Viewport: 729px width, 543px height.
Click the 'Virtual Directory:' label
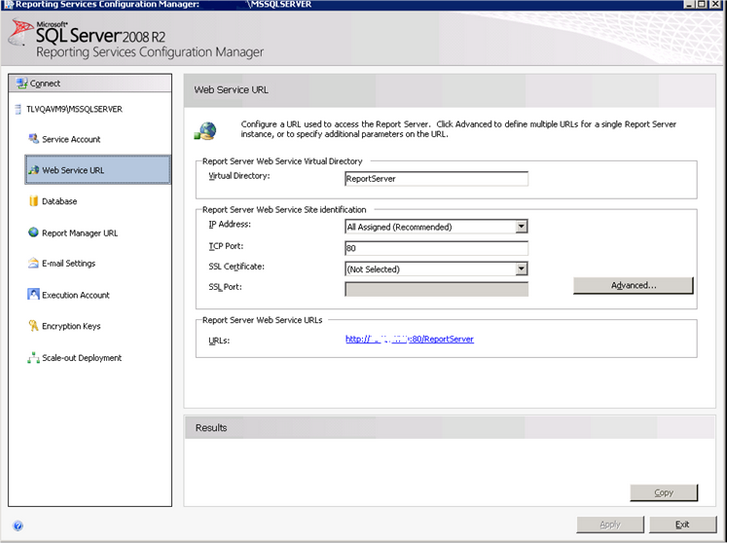coord(239,176)
